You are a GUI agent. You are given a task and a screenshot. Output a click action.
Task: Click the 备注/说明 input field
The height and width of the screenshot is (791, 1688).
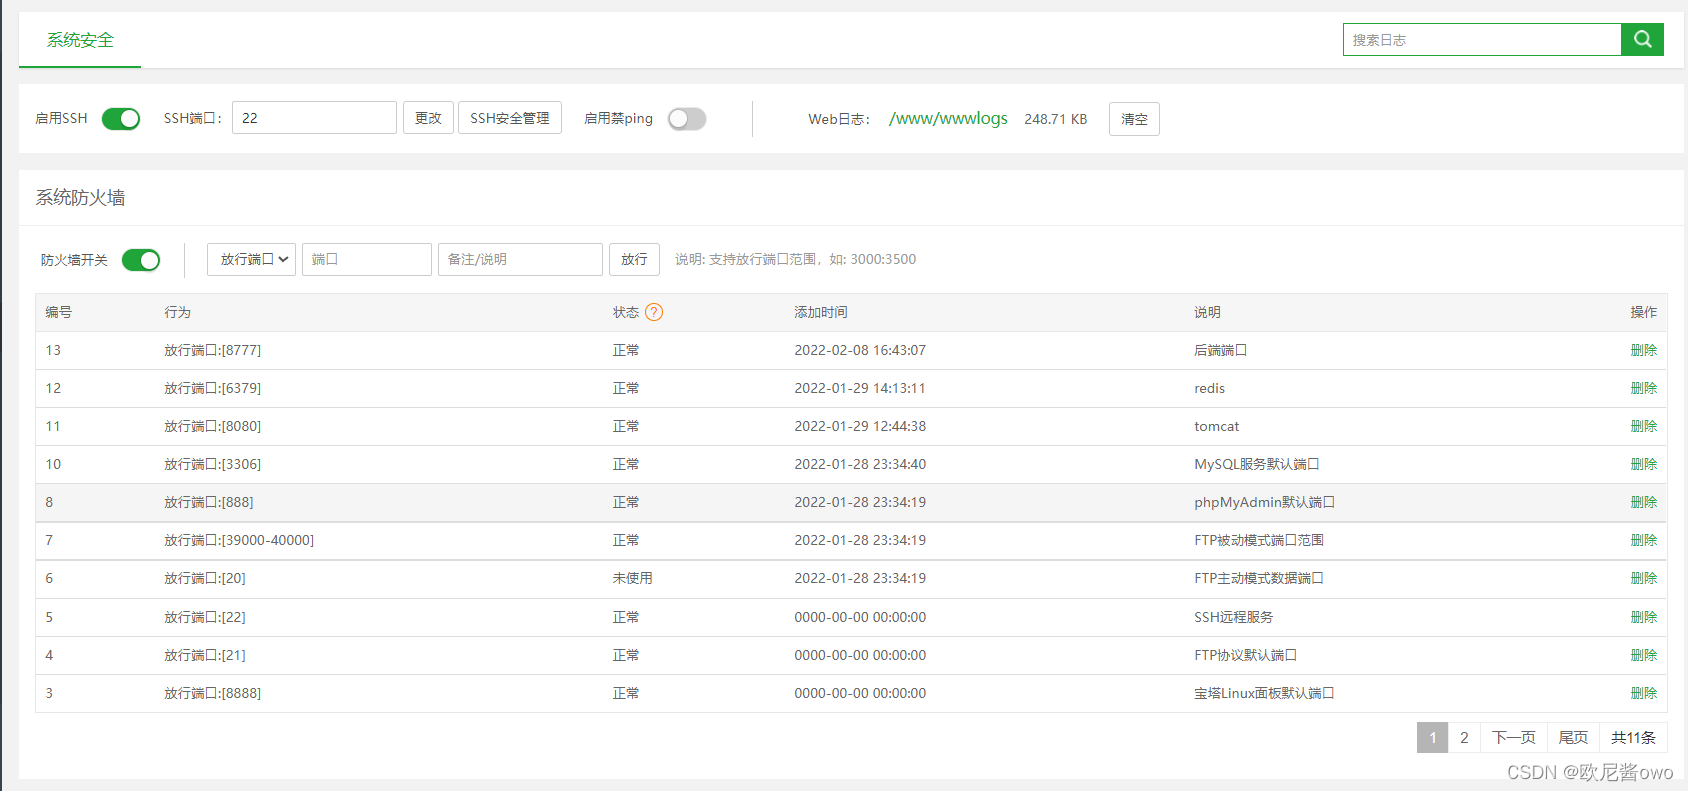tap(520, 259)
